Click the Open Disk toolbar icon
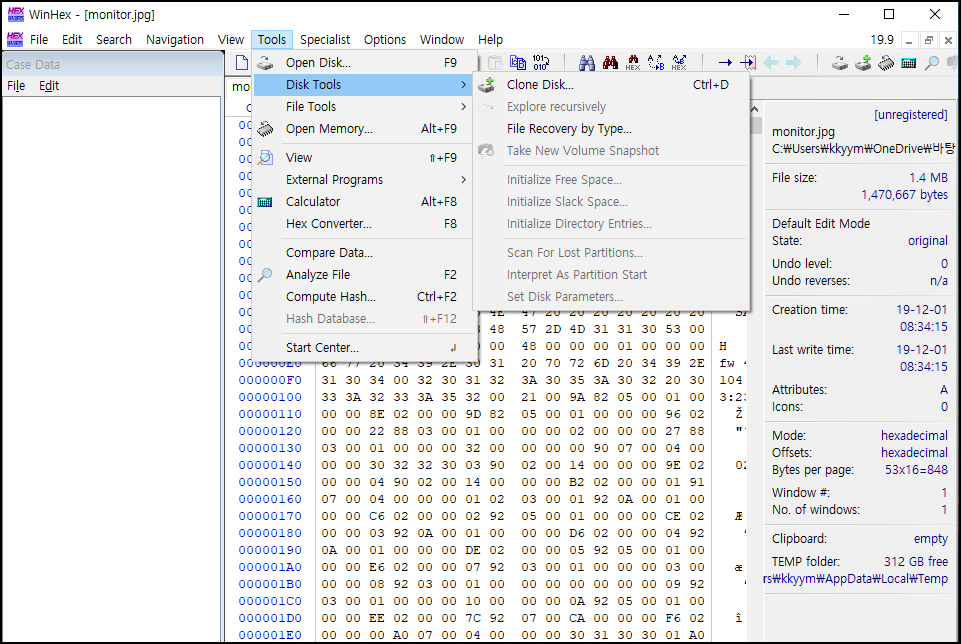 pos(840,63)
